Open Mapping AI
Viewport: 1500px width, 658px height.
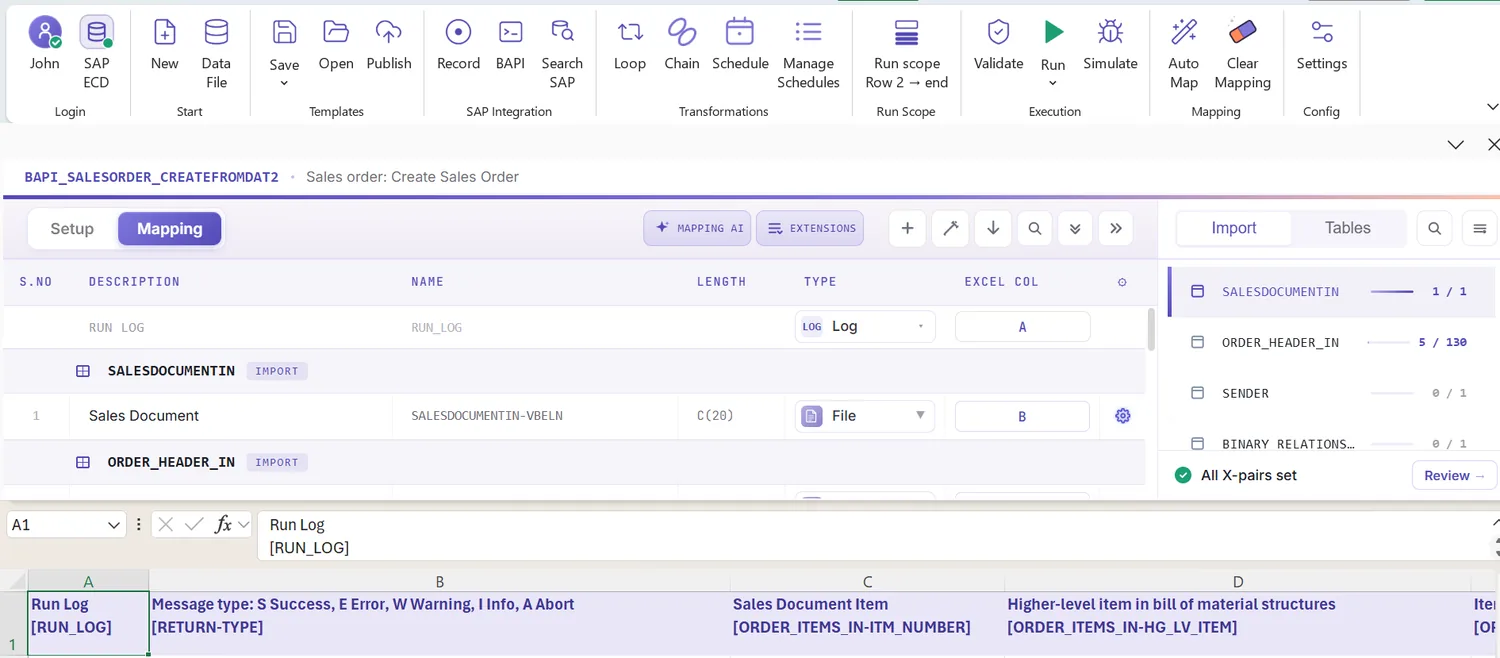[x=699, y=228]
